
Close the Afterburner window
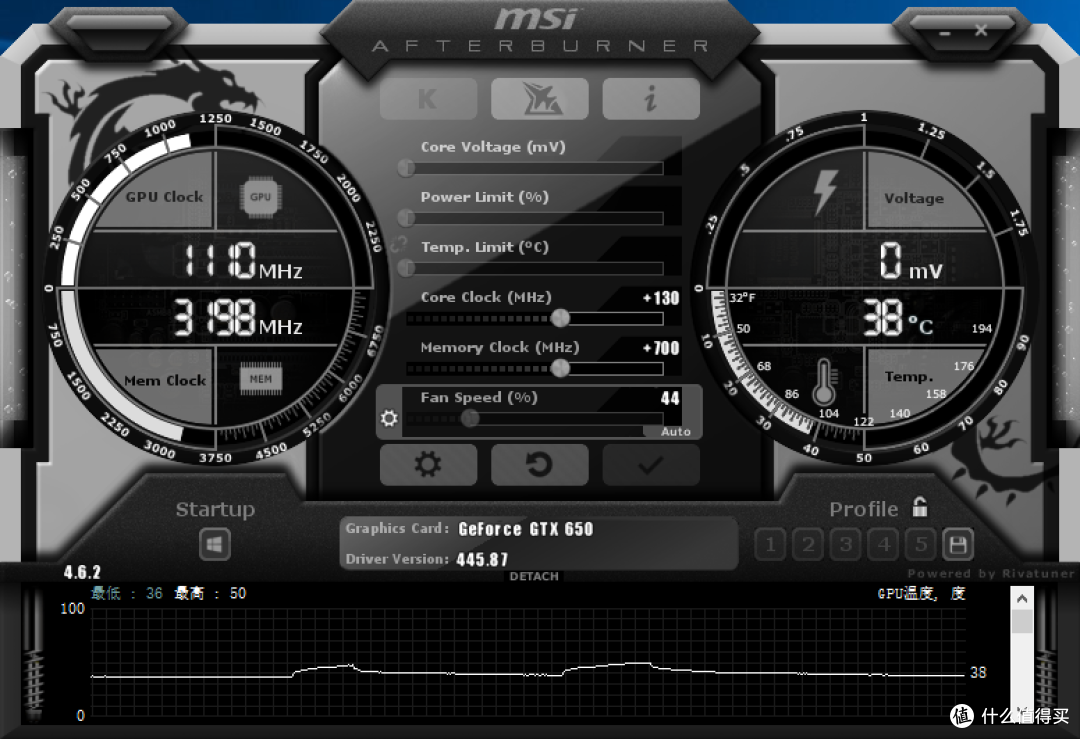point(981,30)
